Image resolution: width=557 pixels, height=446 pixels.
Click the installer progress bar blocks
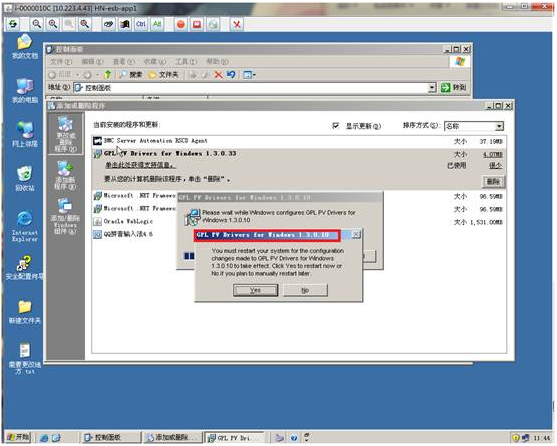[189, 256]
